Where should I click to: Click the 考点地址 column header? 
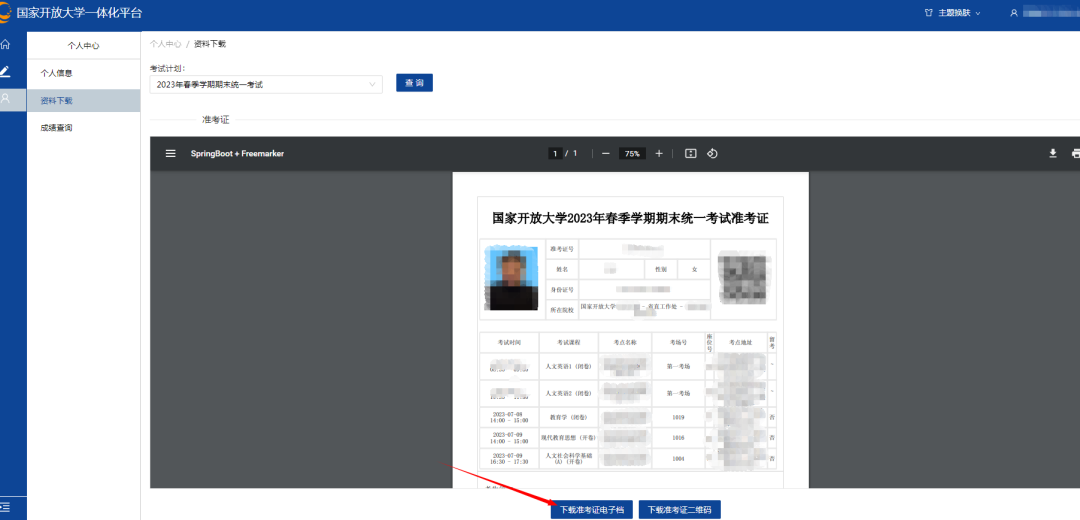pyautogui.click(x=740, y=342)
